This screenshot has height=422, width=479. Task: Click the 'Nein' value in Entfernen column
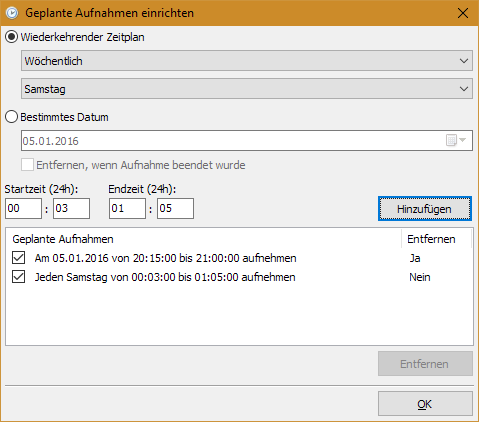(420, 277)
